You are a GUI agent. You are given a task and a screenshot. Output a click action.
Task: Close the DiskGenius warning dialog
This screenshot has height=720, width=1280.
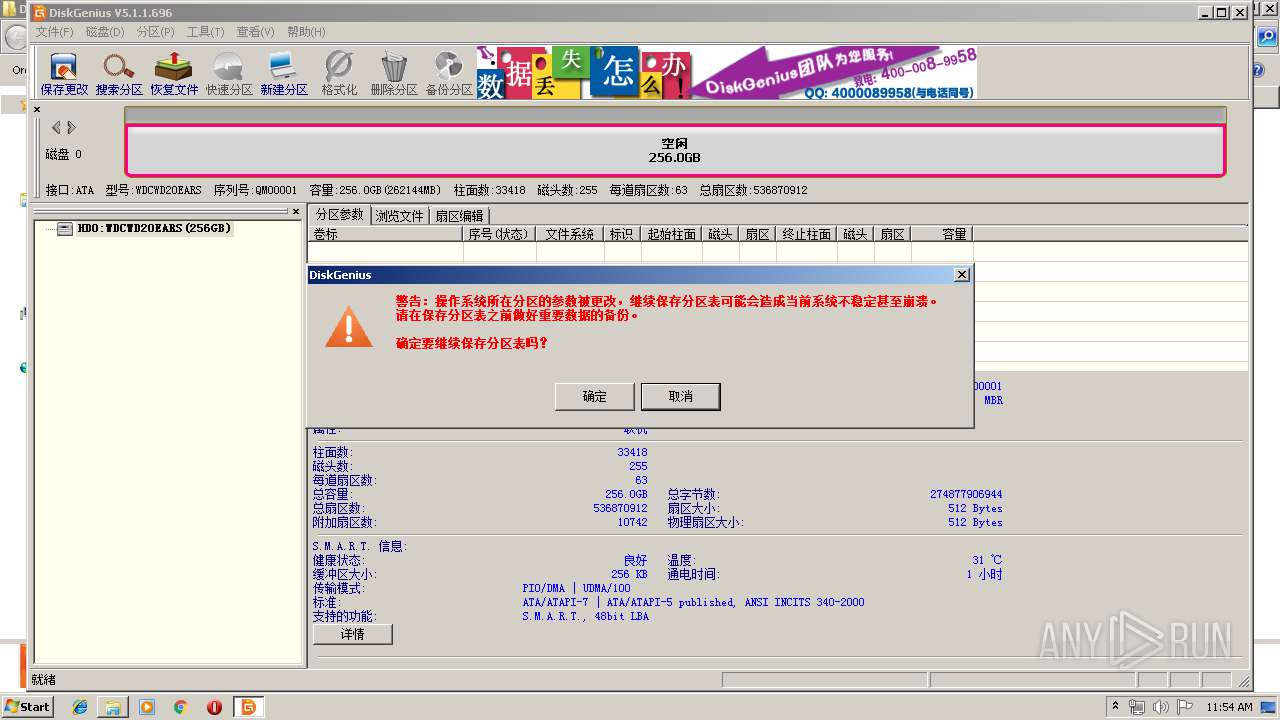coord(961,274)
